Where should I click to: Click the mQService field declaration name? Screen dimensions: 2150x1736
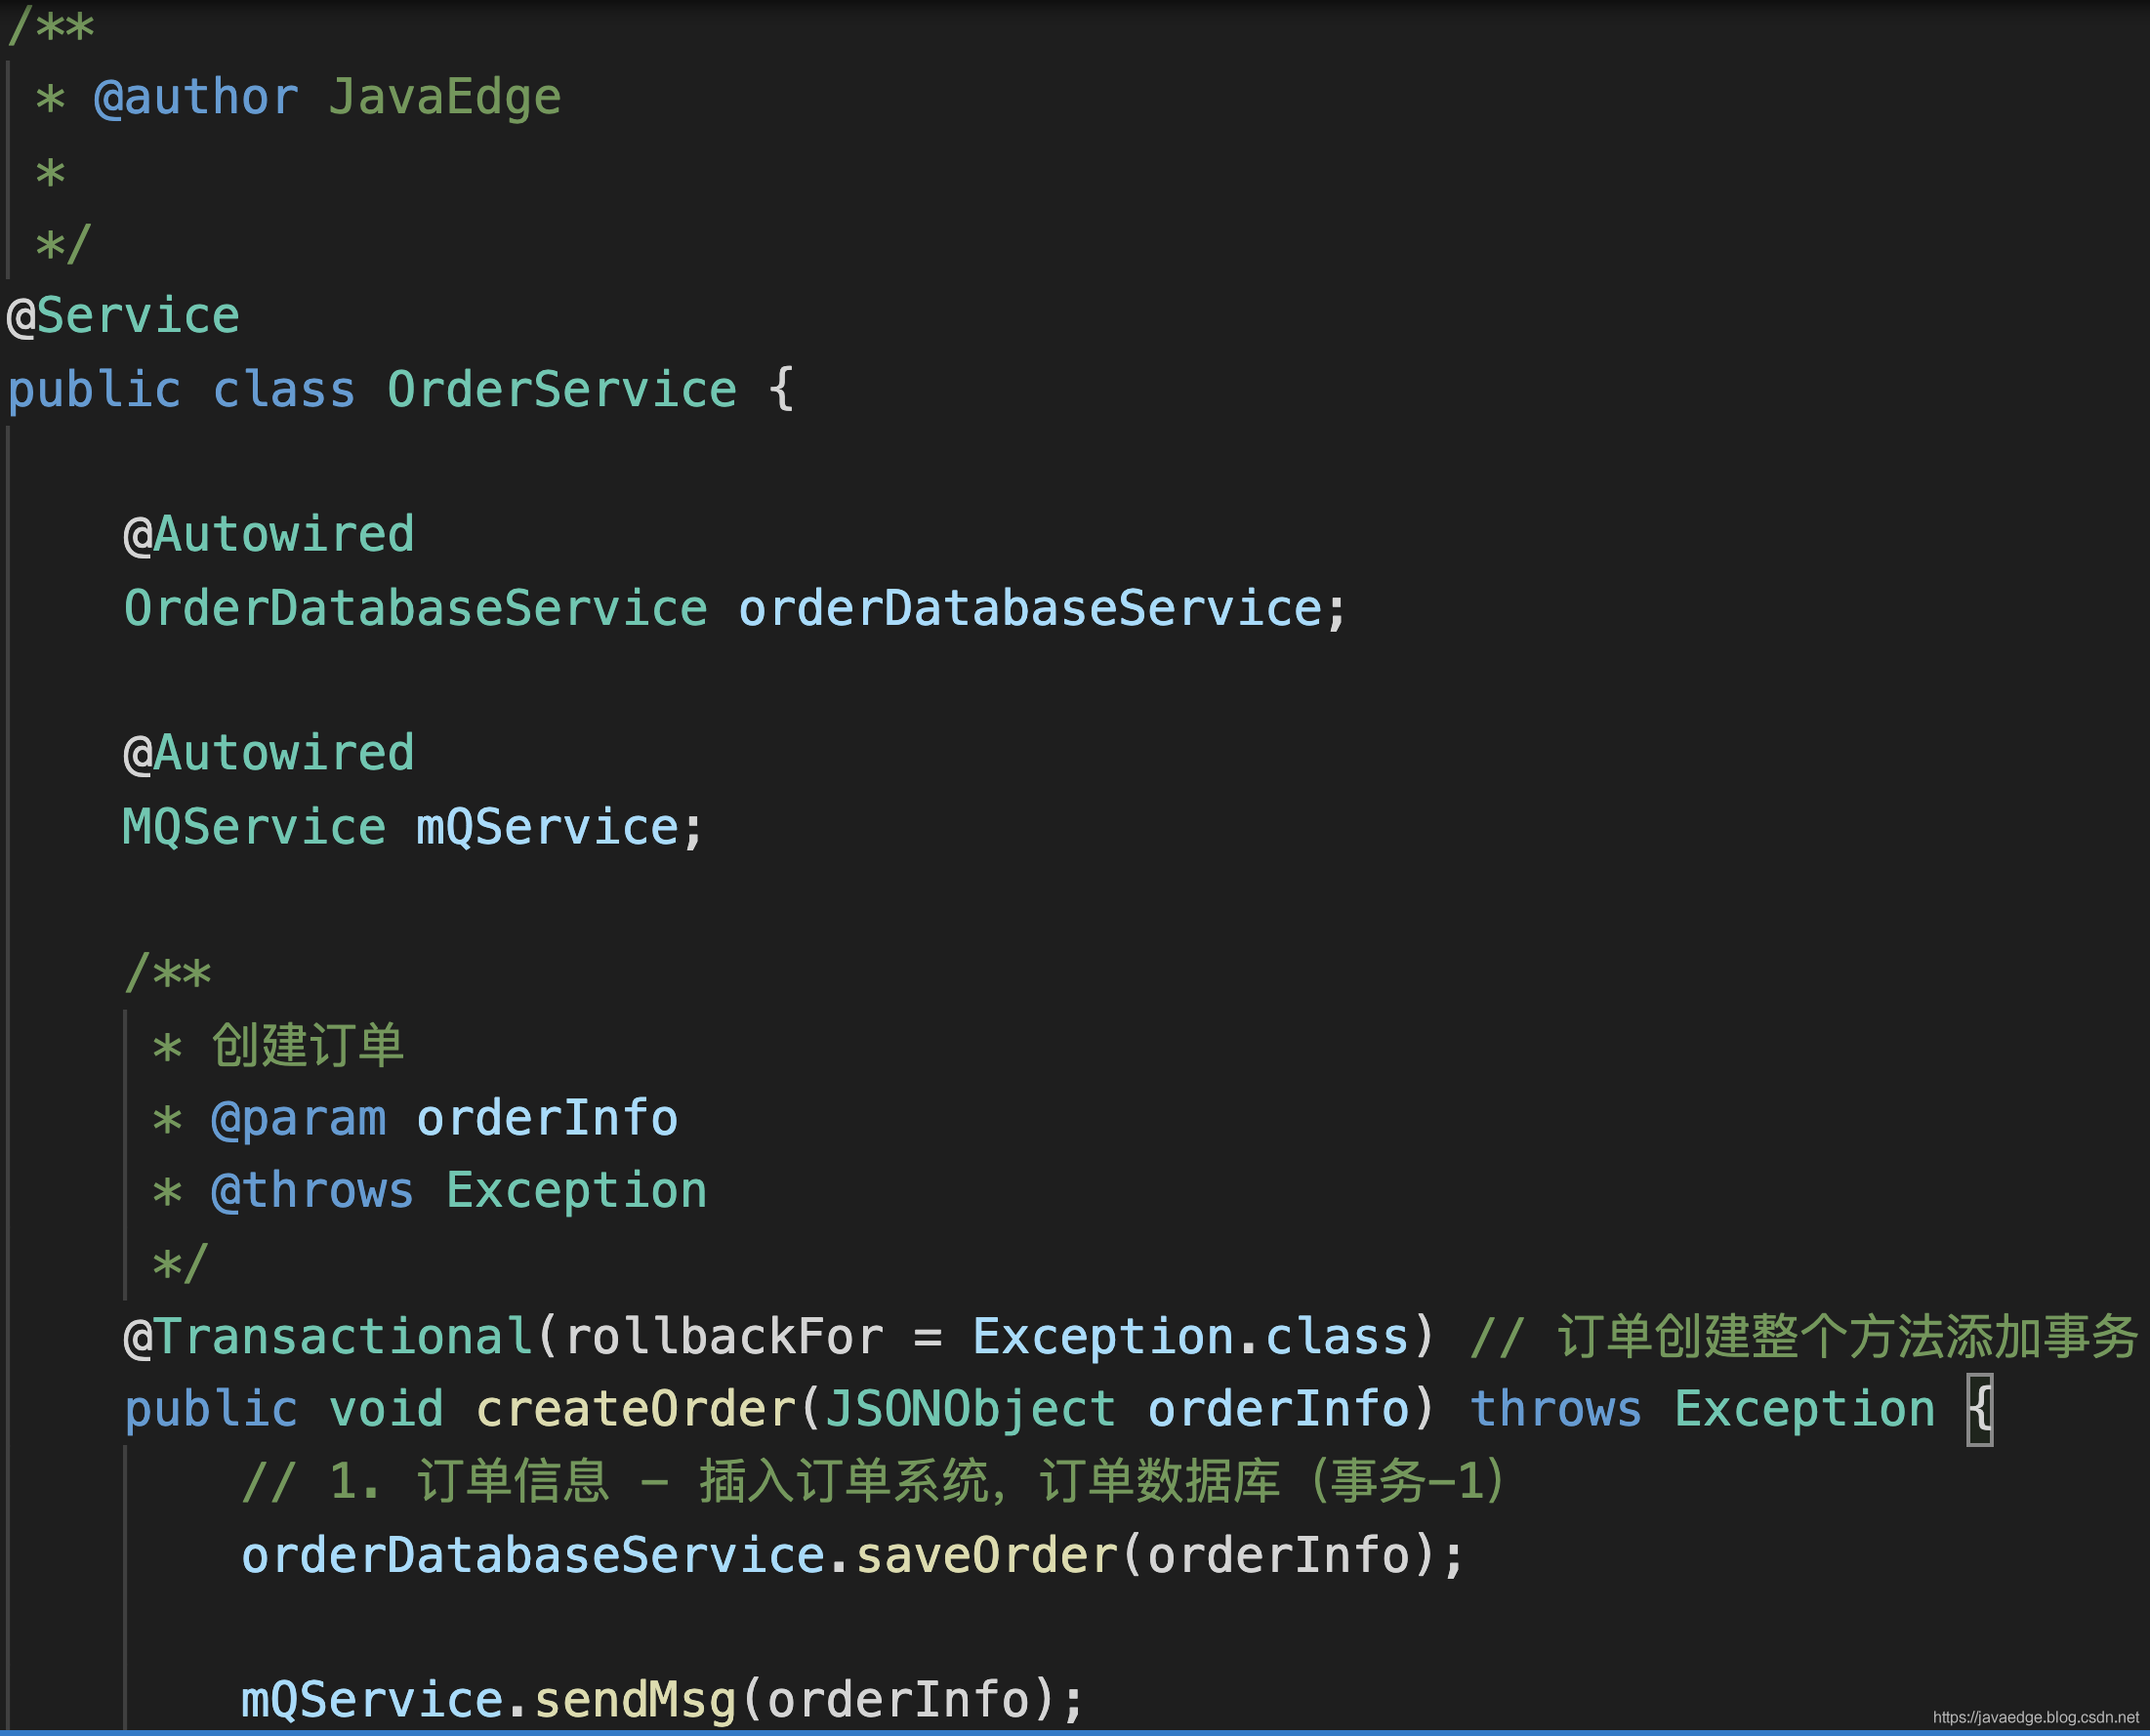coord(548,827)
